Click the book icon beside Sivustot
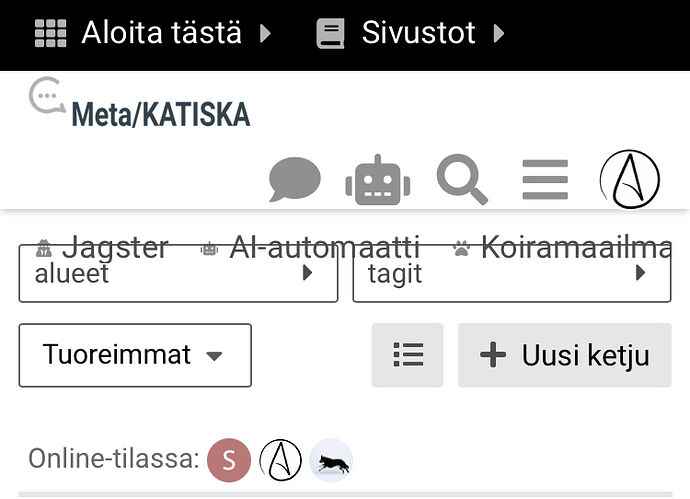Viewport: 690px width, 499px height. [x=330, y=33]
